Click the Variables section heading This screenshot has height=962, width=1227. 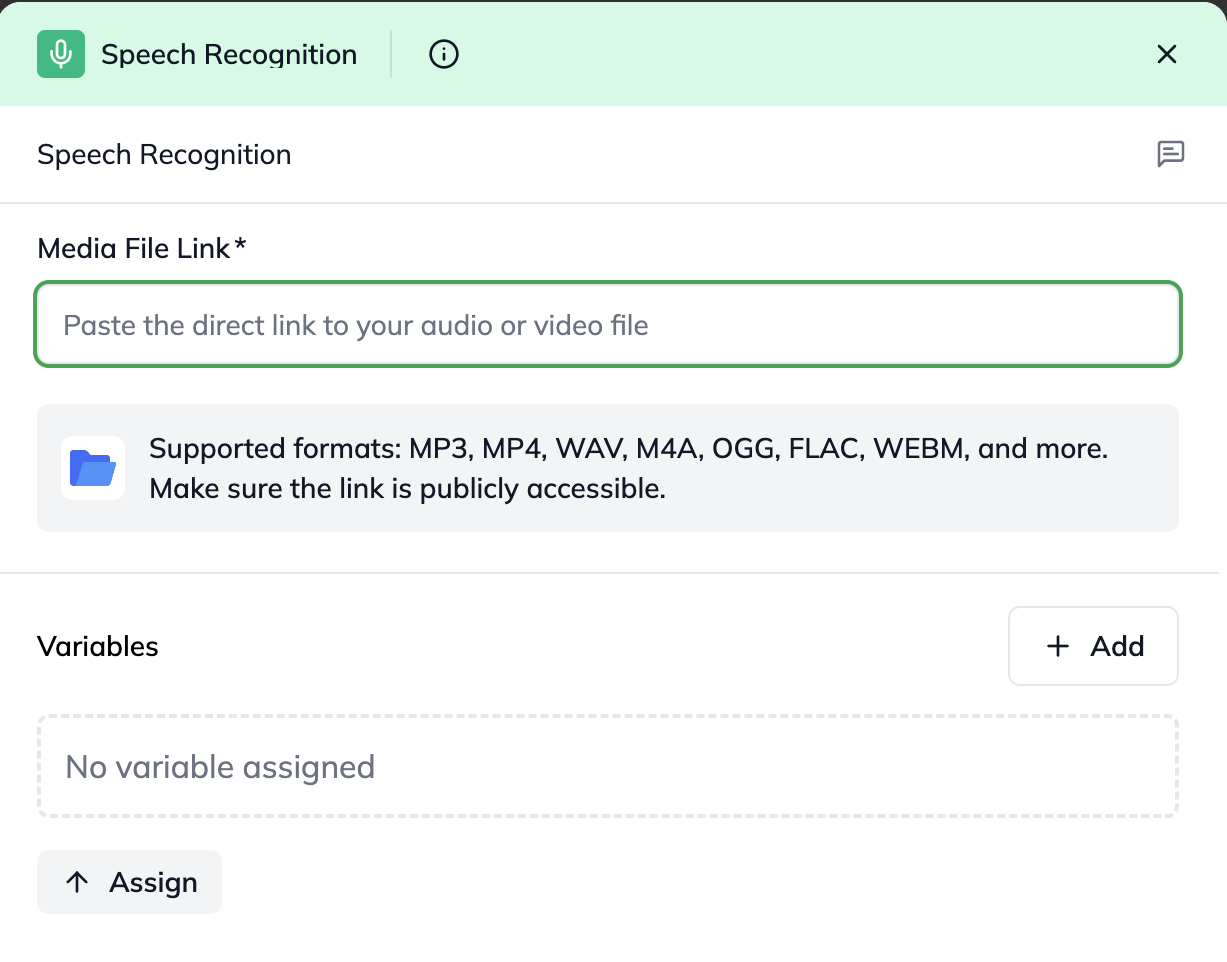[x=98, y=647]
